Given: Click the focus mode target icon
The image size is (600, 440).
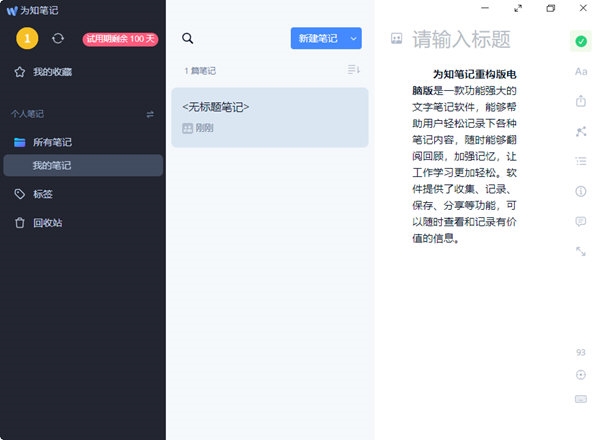Looking at the screenshot, I should pos(581,375).
